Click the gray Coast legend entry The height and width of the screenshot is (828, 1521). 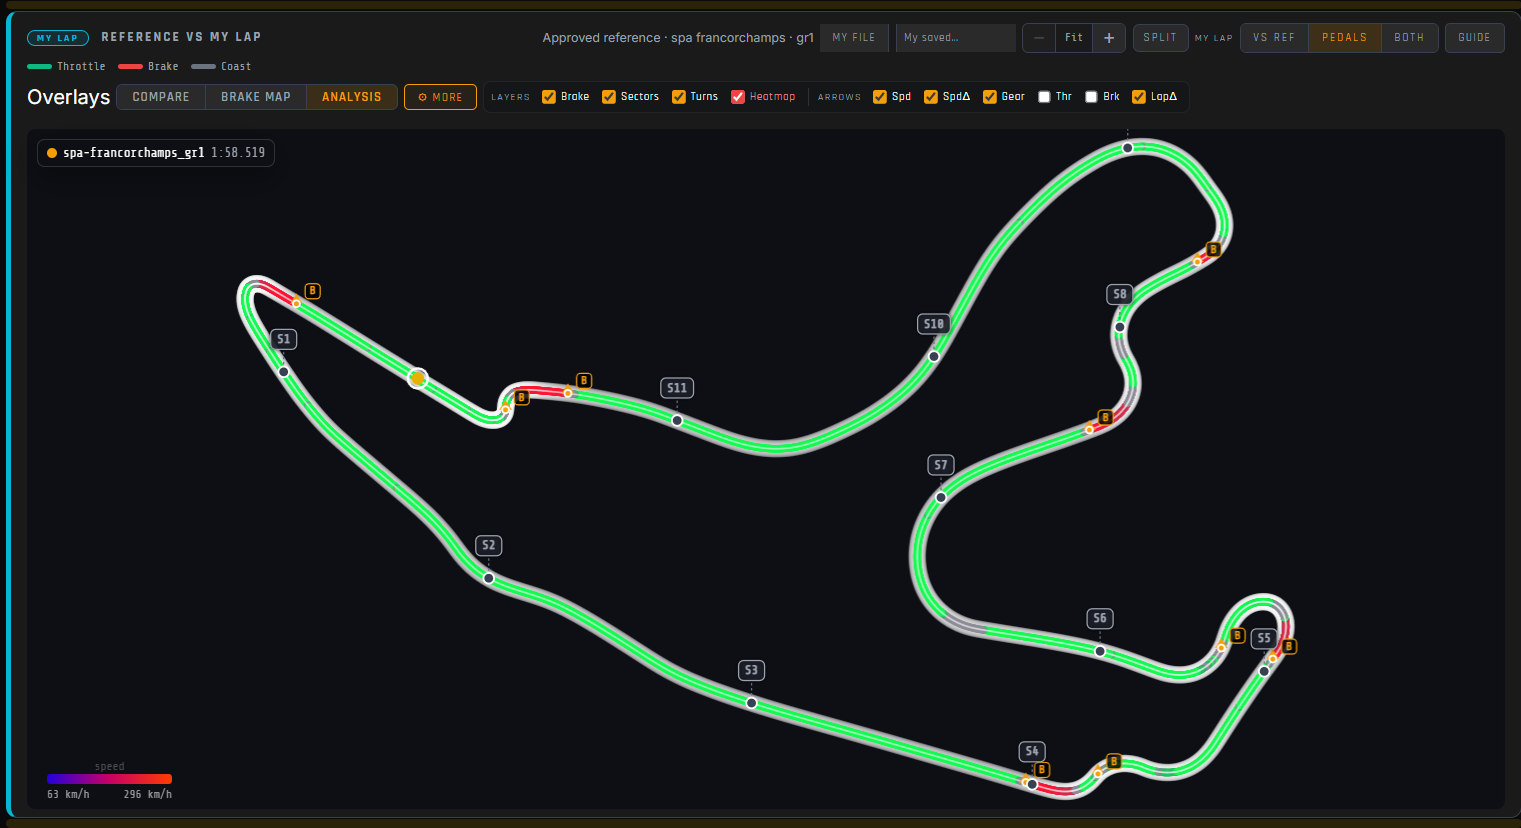pos(221,67)
